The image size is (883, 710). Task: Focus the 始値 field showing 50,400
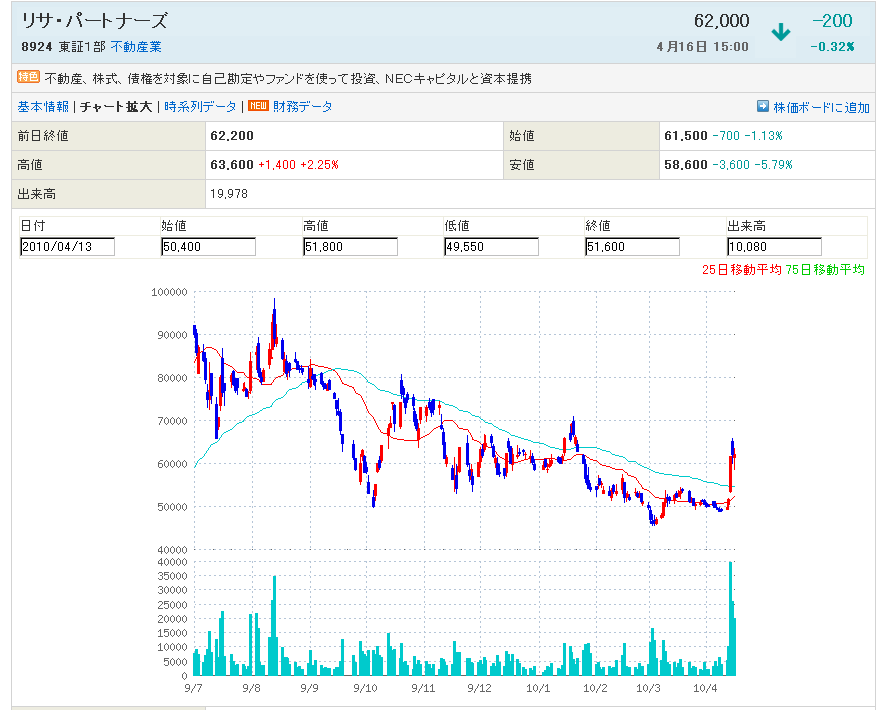coord(208,247)
